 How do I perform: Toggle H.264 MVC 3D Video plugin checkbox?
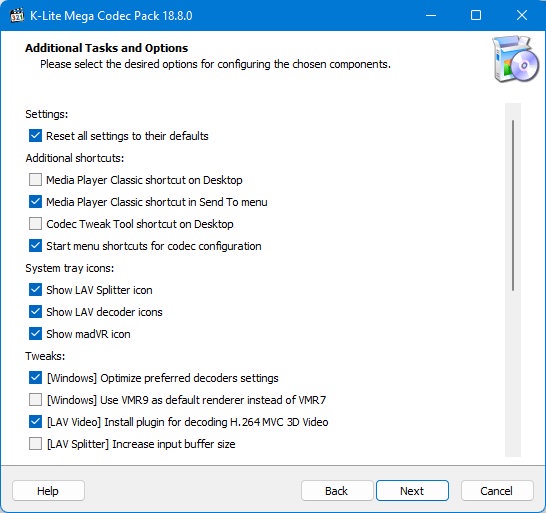(35, 421)
